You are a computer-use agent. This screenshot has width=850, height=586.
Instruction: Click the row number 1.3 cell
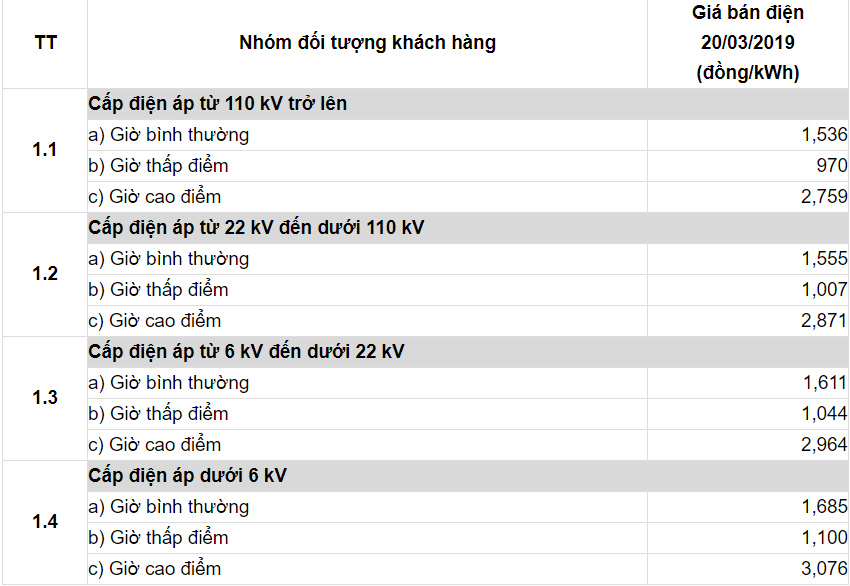45,398
